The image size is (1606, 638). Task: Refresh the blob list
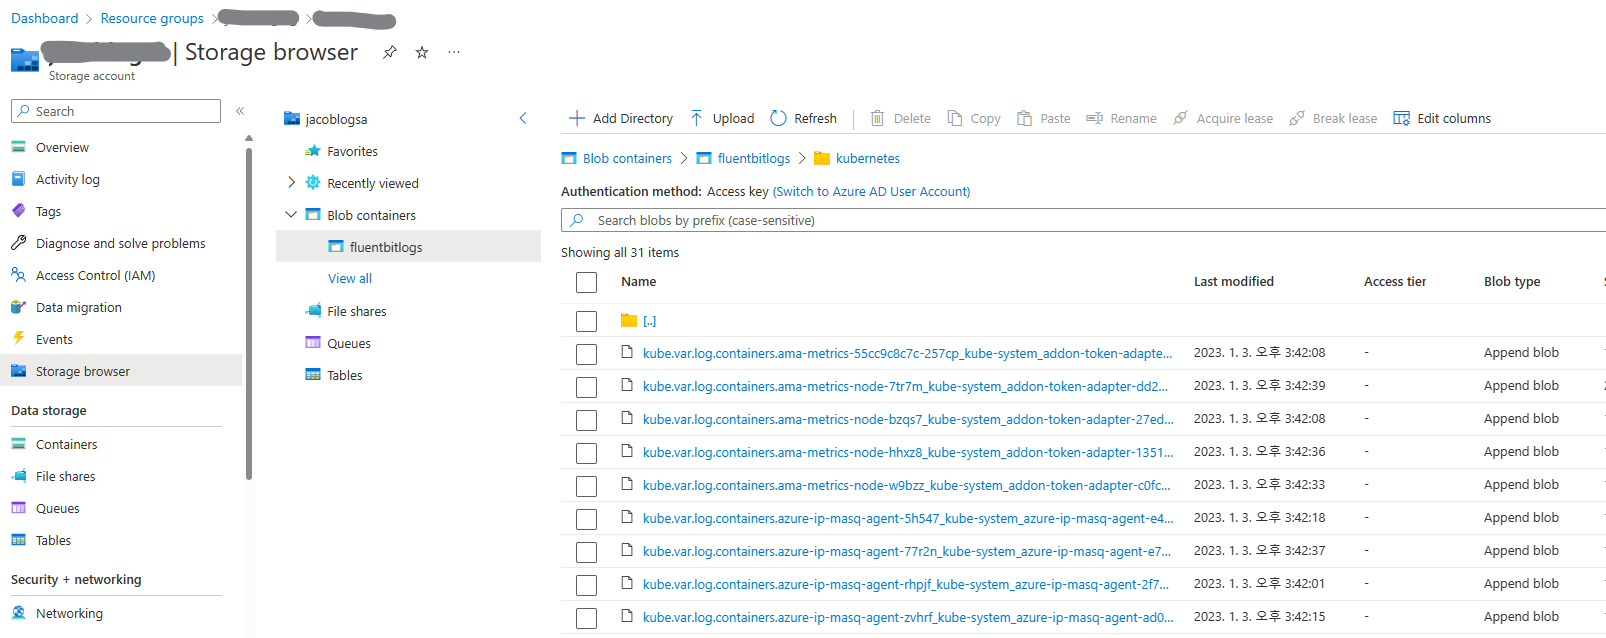[x=804, y=118]
